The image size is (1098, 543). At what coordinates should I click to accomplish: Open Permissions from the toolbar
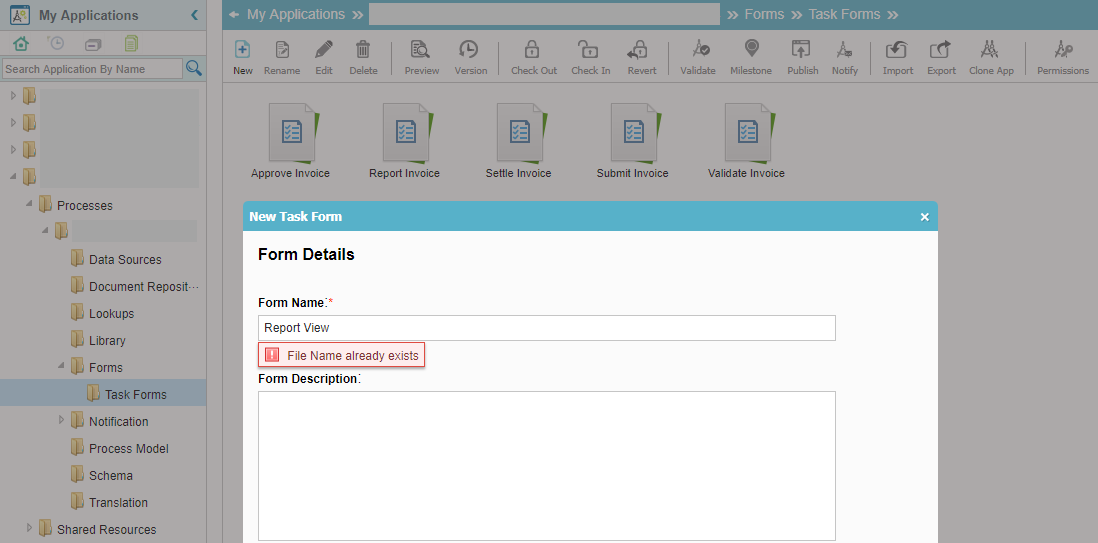pyautogui.click(x=1062, y=50)
